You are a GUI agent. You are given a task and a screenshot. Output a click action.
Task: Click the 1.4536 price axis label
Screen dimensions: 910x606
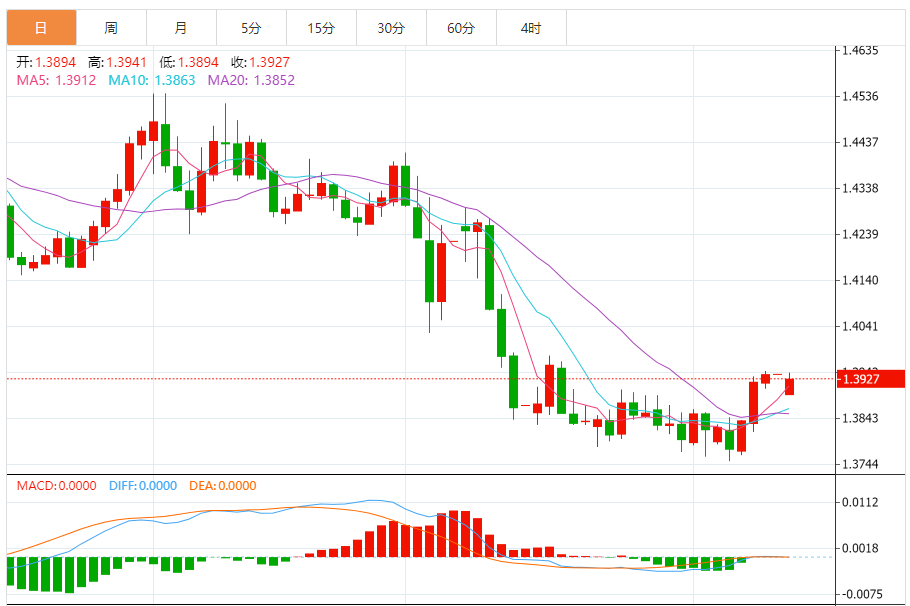click(860, 96)
